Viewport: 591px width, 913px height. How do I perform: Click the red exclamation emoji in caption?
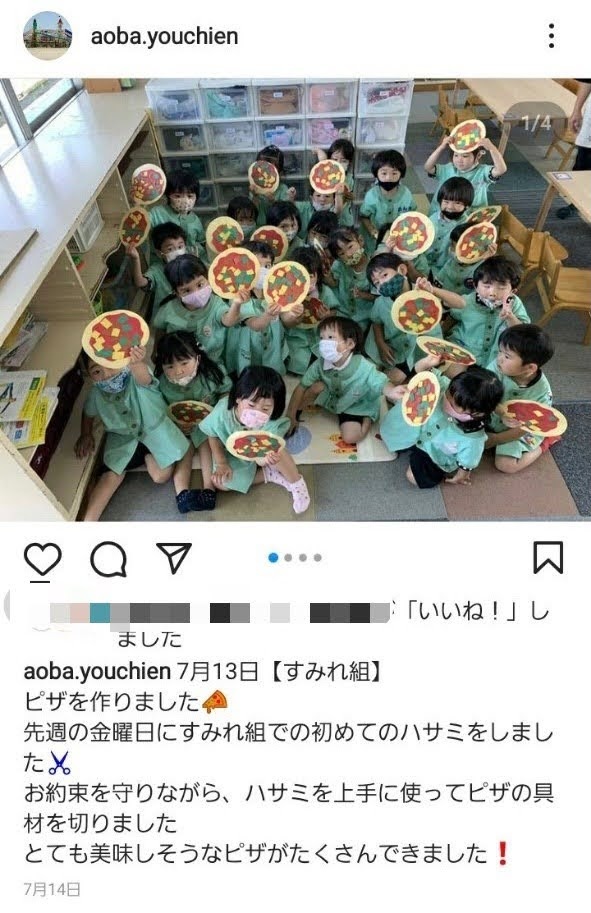coord(502,854)
